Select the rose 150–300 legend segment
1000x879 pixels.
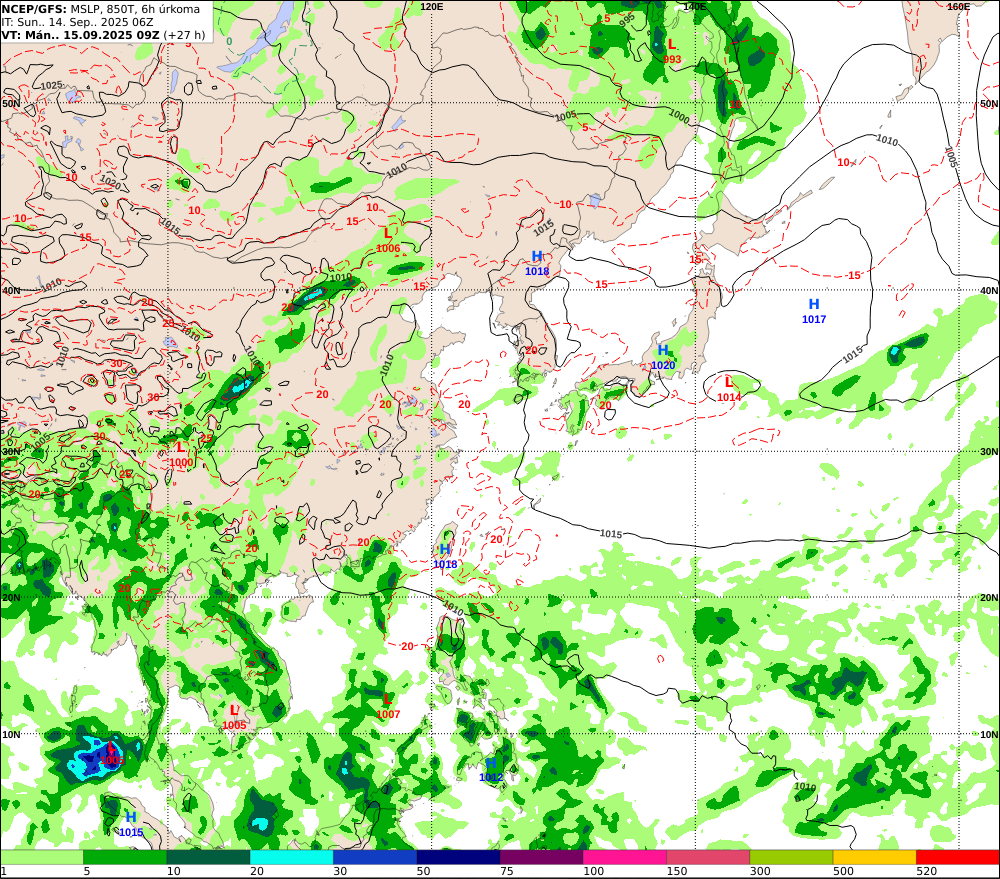[x=708, y=857]
